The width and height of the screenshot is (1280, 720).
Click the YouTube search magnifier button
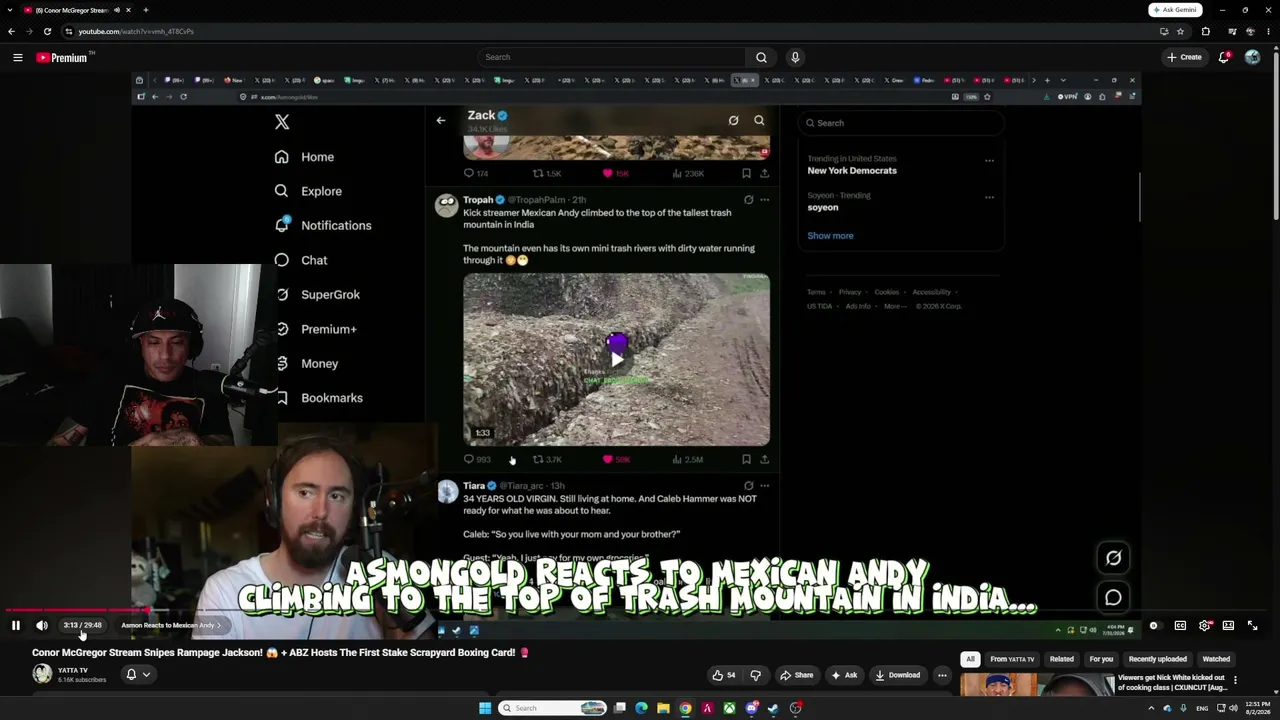coord(761,57)
